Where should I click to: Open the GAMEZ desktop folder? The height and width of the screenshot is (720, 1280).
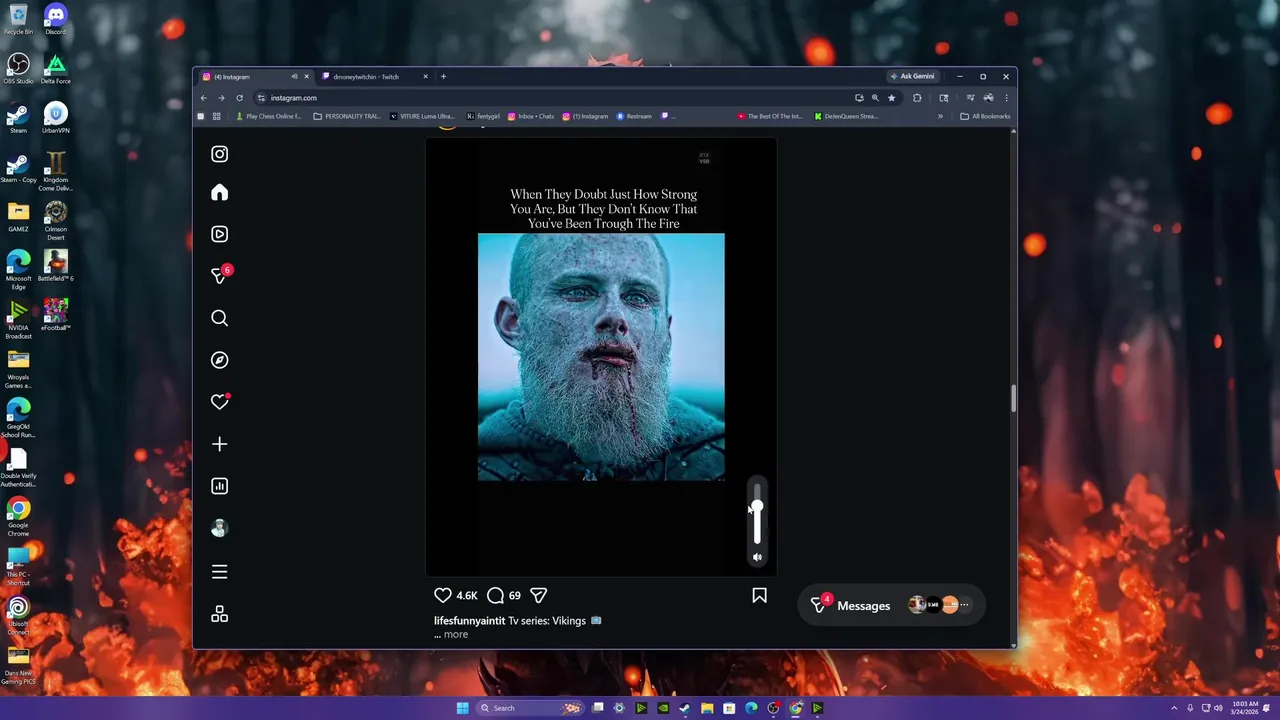click(18, 217)
